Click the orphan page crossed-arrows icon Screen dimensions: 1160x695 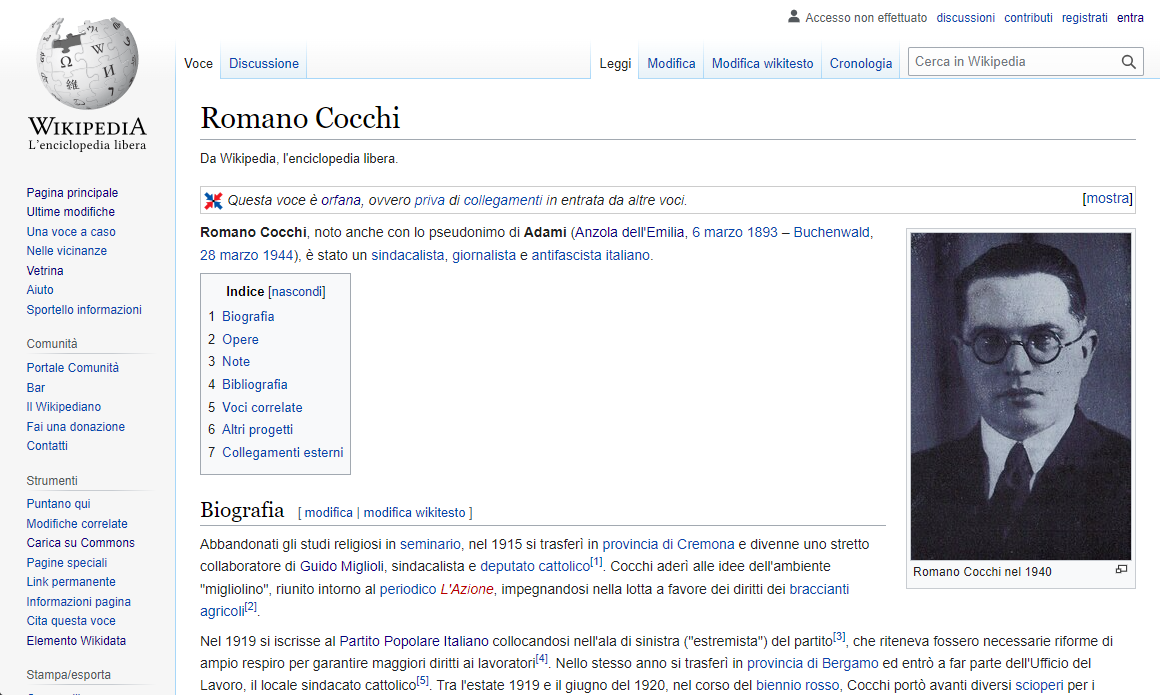[213, 199]
